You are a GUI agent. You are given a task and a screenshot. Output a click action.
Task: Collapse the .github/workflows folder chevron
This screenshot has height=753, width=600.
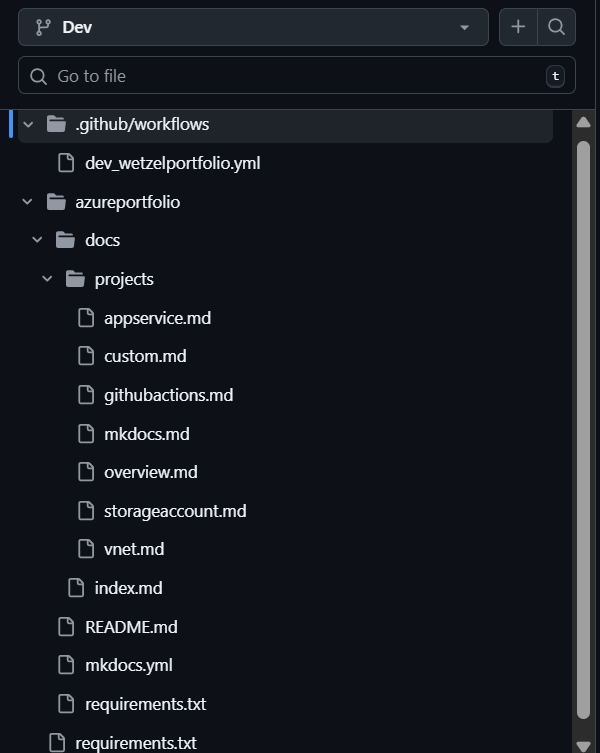tap(28, 125)
